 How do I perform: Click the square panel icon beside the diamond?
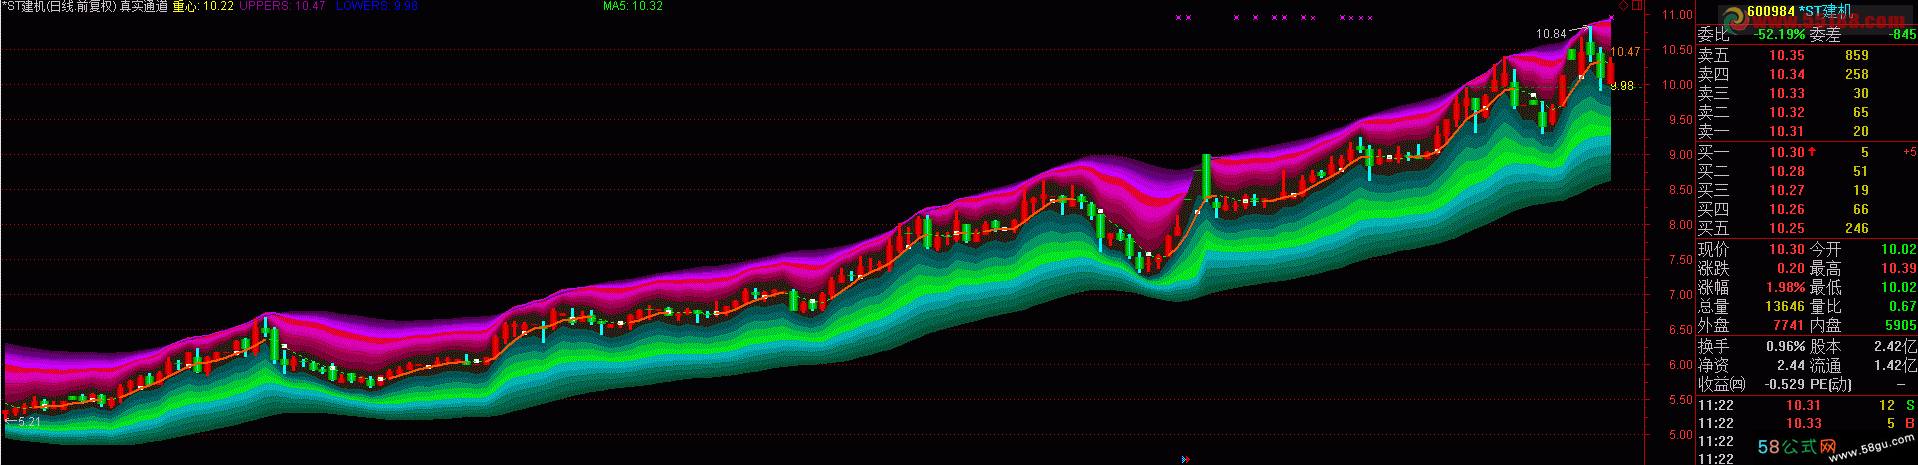1637,6
